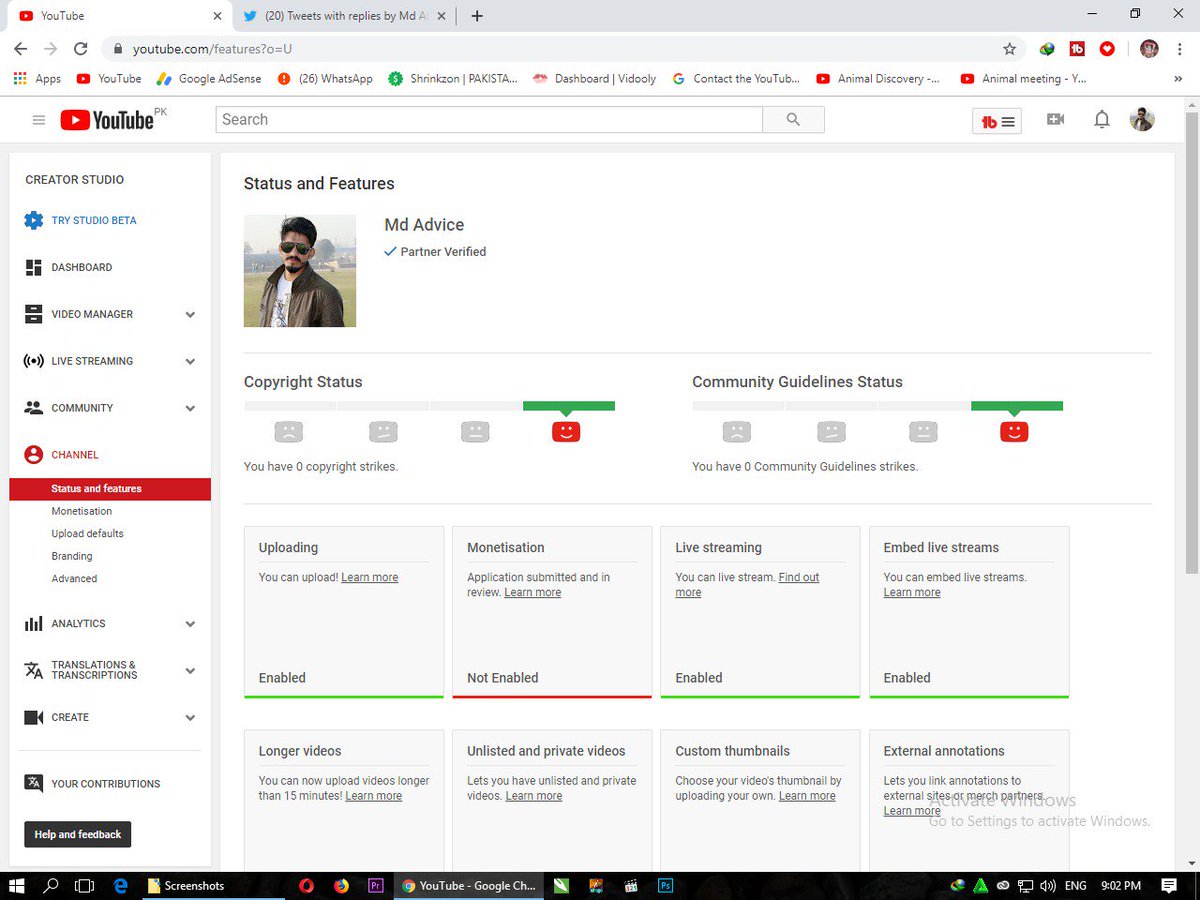This screenshot has height=900, width=1200.
Task: Expand Translations & Transcriptions section
Action: [190, 671]
